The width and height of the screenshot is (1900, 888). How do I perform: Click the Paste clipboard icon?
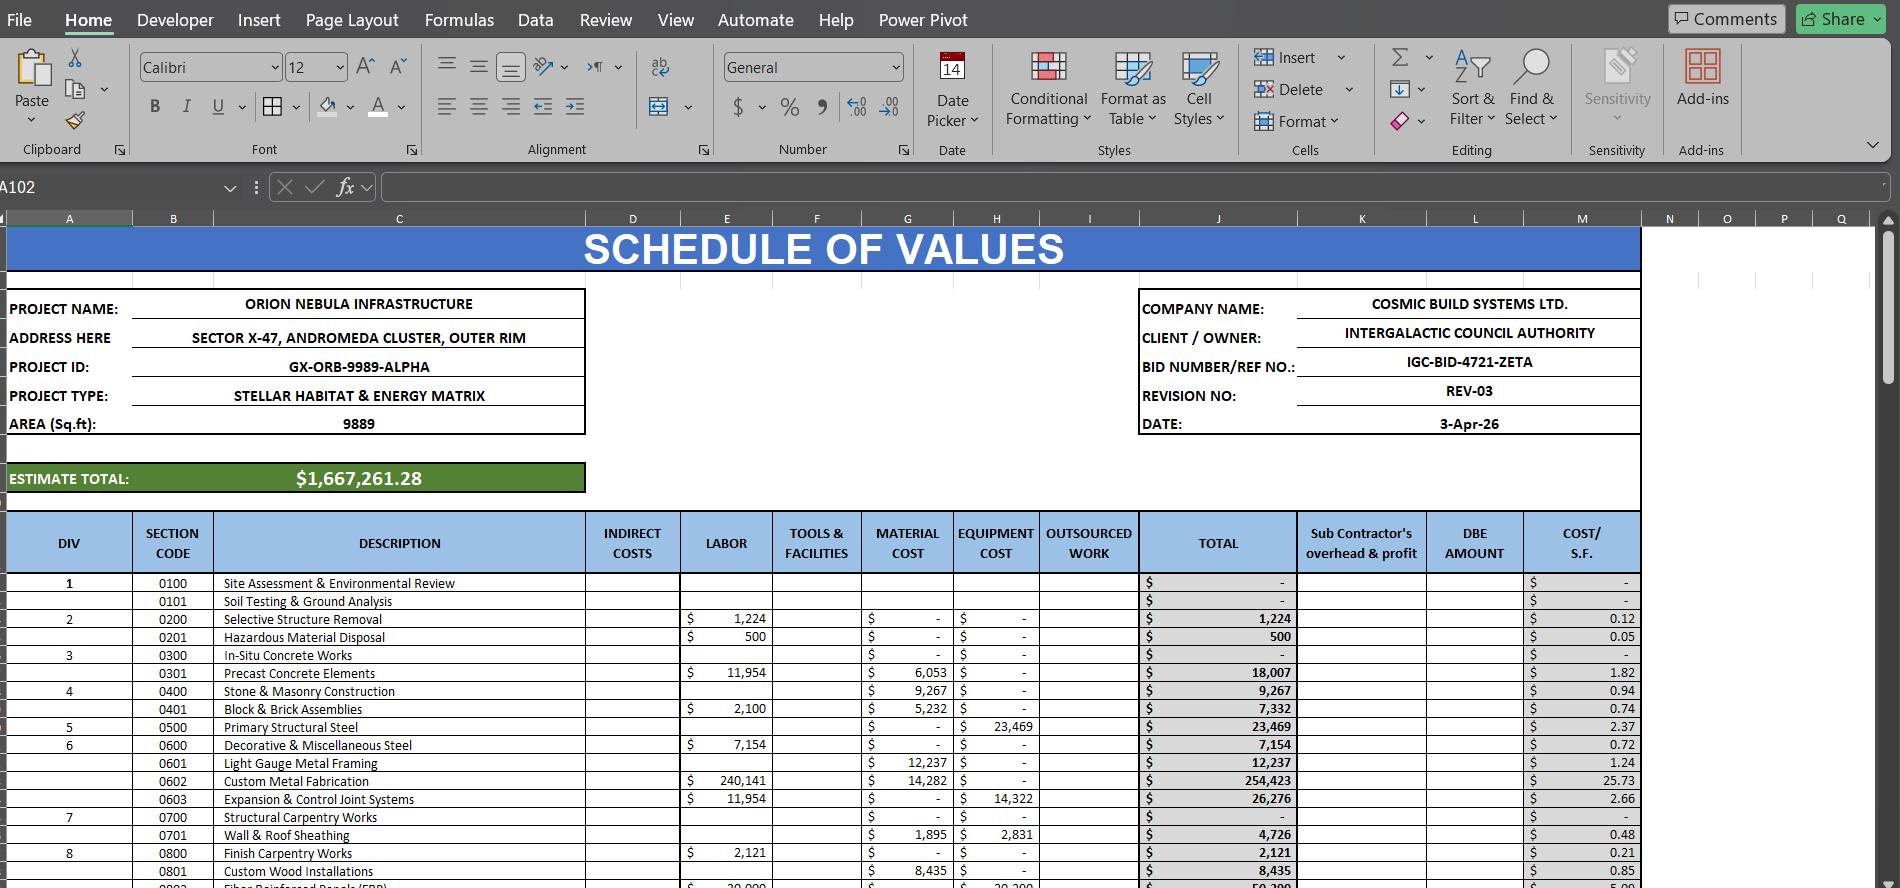tap(32, 68)
